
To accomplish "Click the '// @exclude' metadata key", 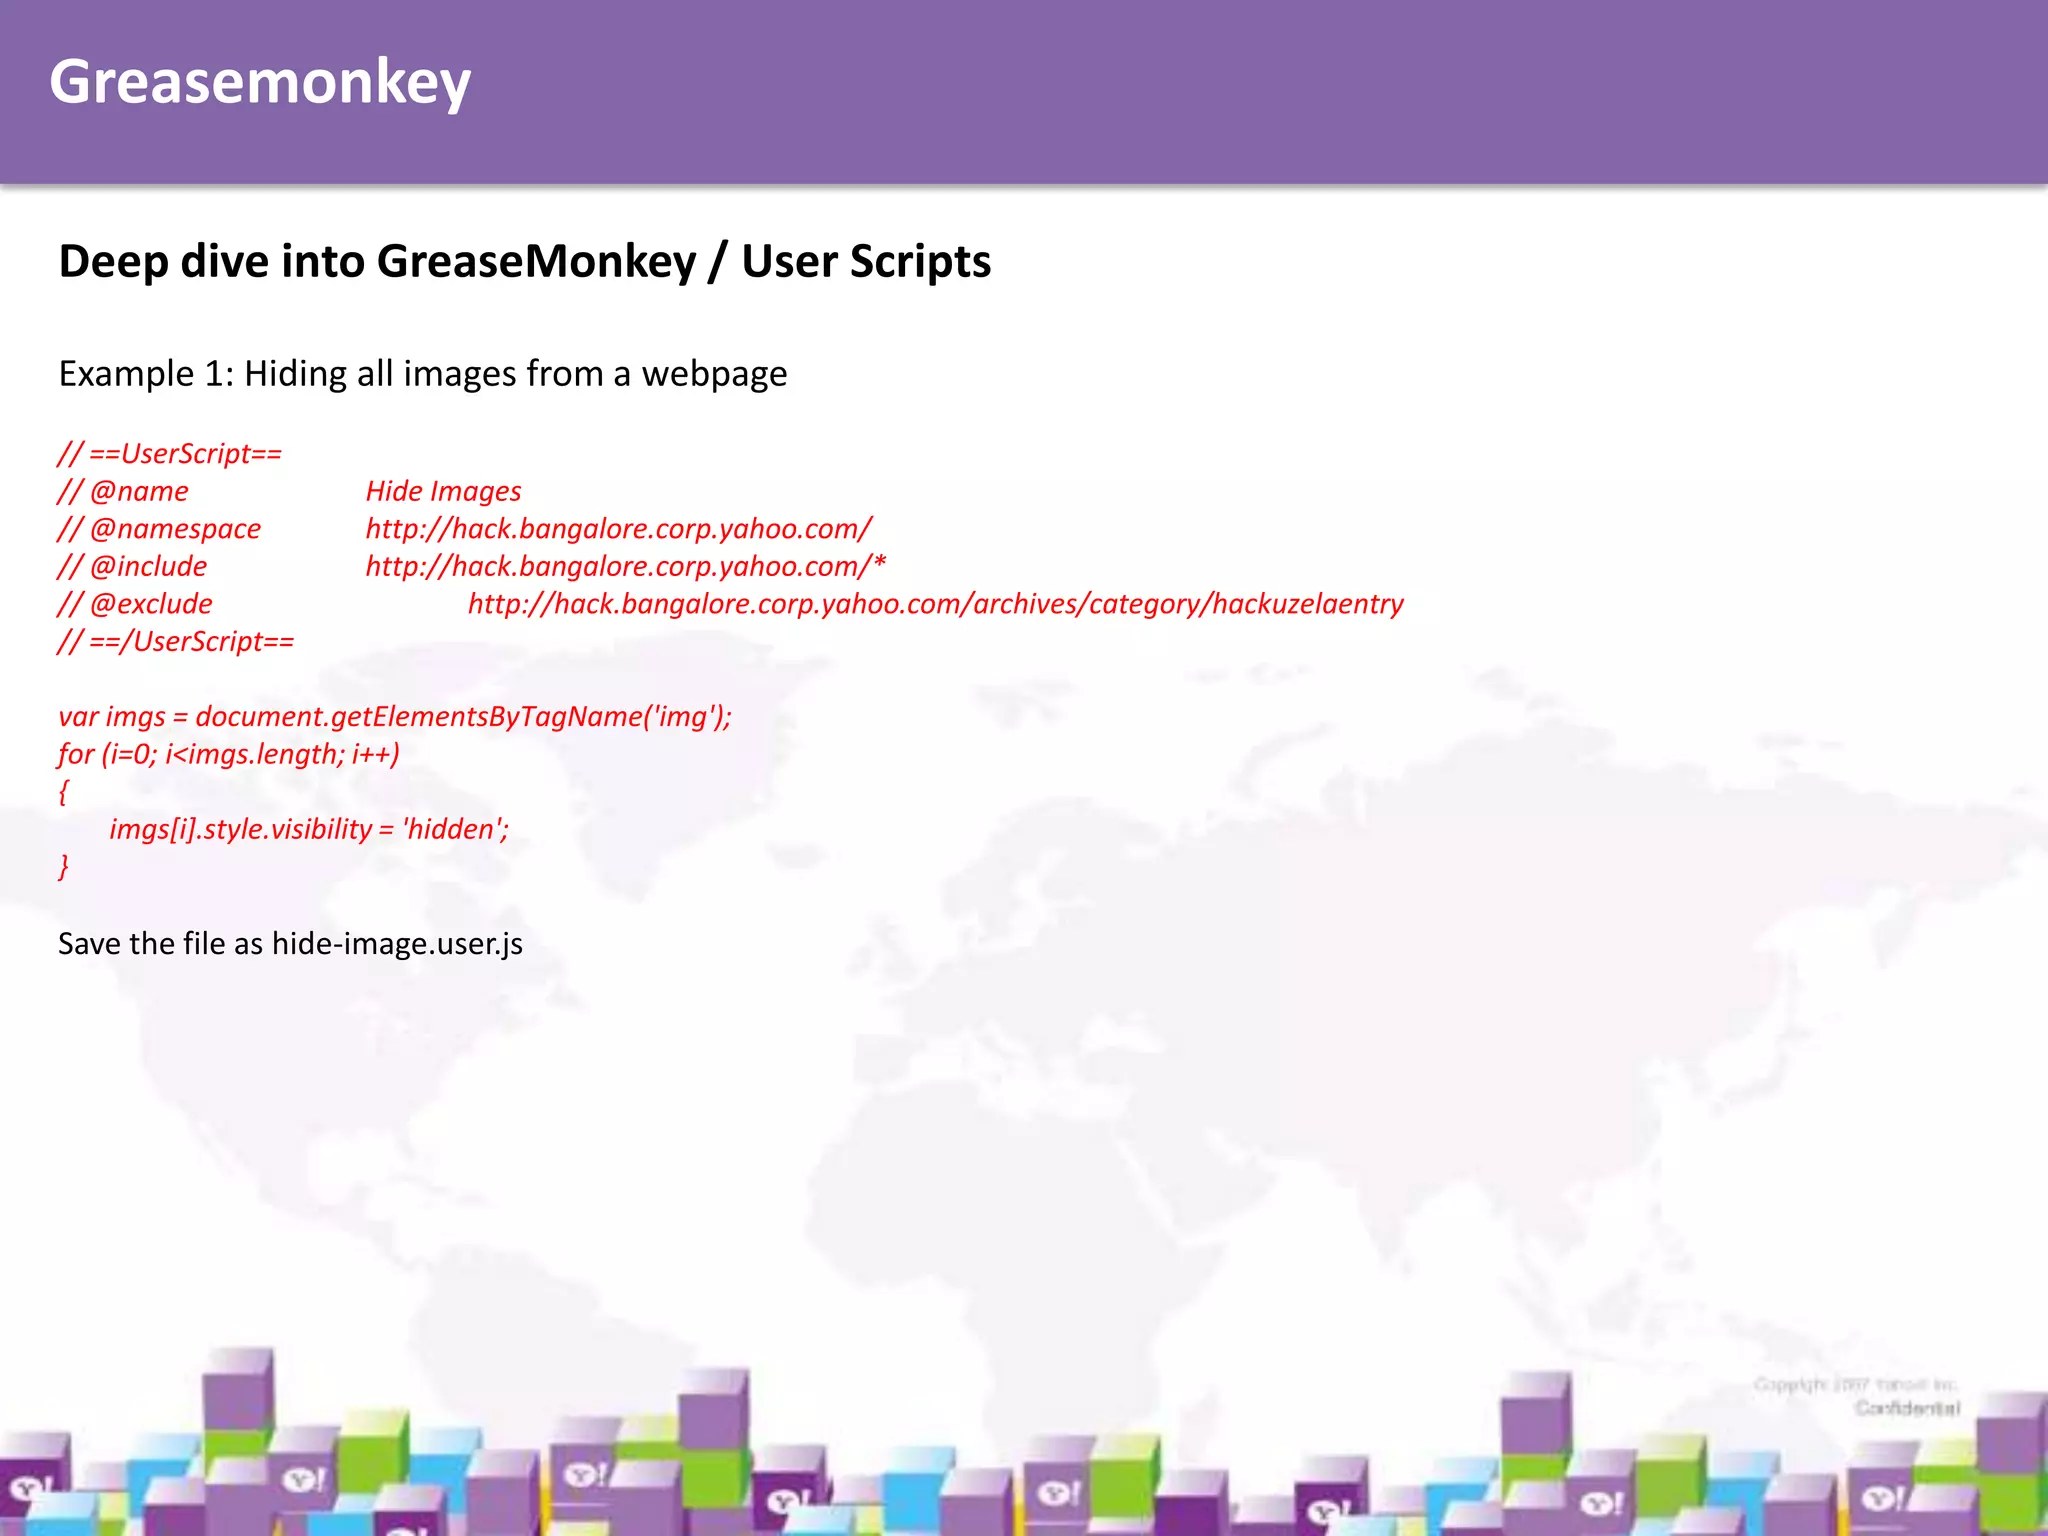I will (x=135, y=603).
